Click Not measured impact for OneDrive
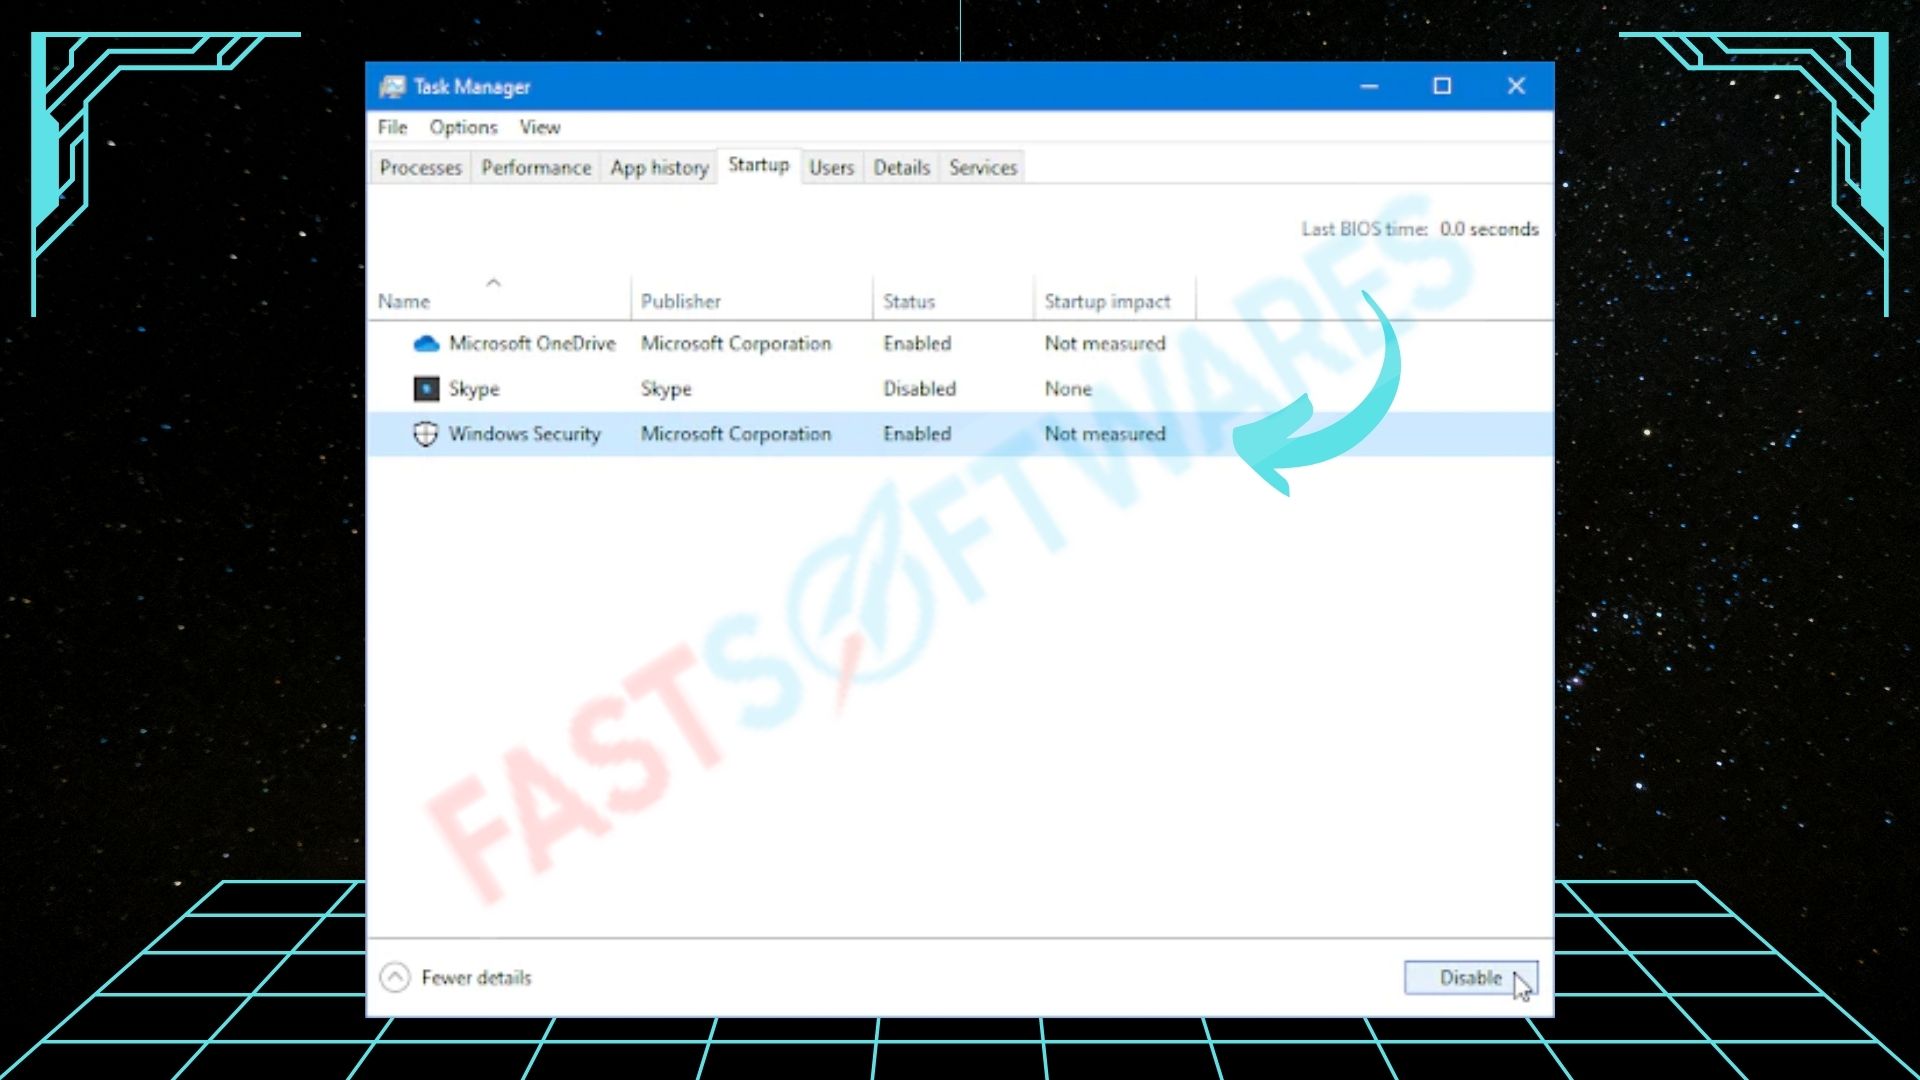Screen dimensions: 1920x1080 [1105, 343]
